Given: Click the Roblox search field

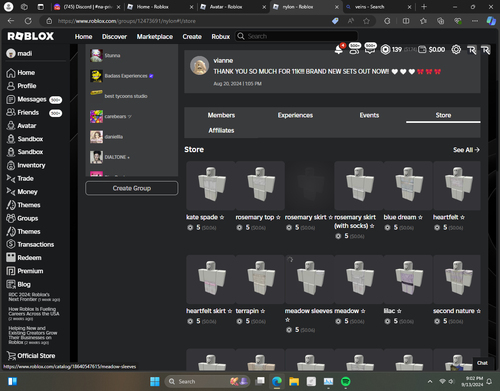Looking at the screenshot, I should (x=297, y=36).
